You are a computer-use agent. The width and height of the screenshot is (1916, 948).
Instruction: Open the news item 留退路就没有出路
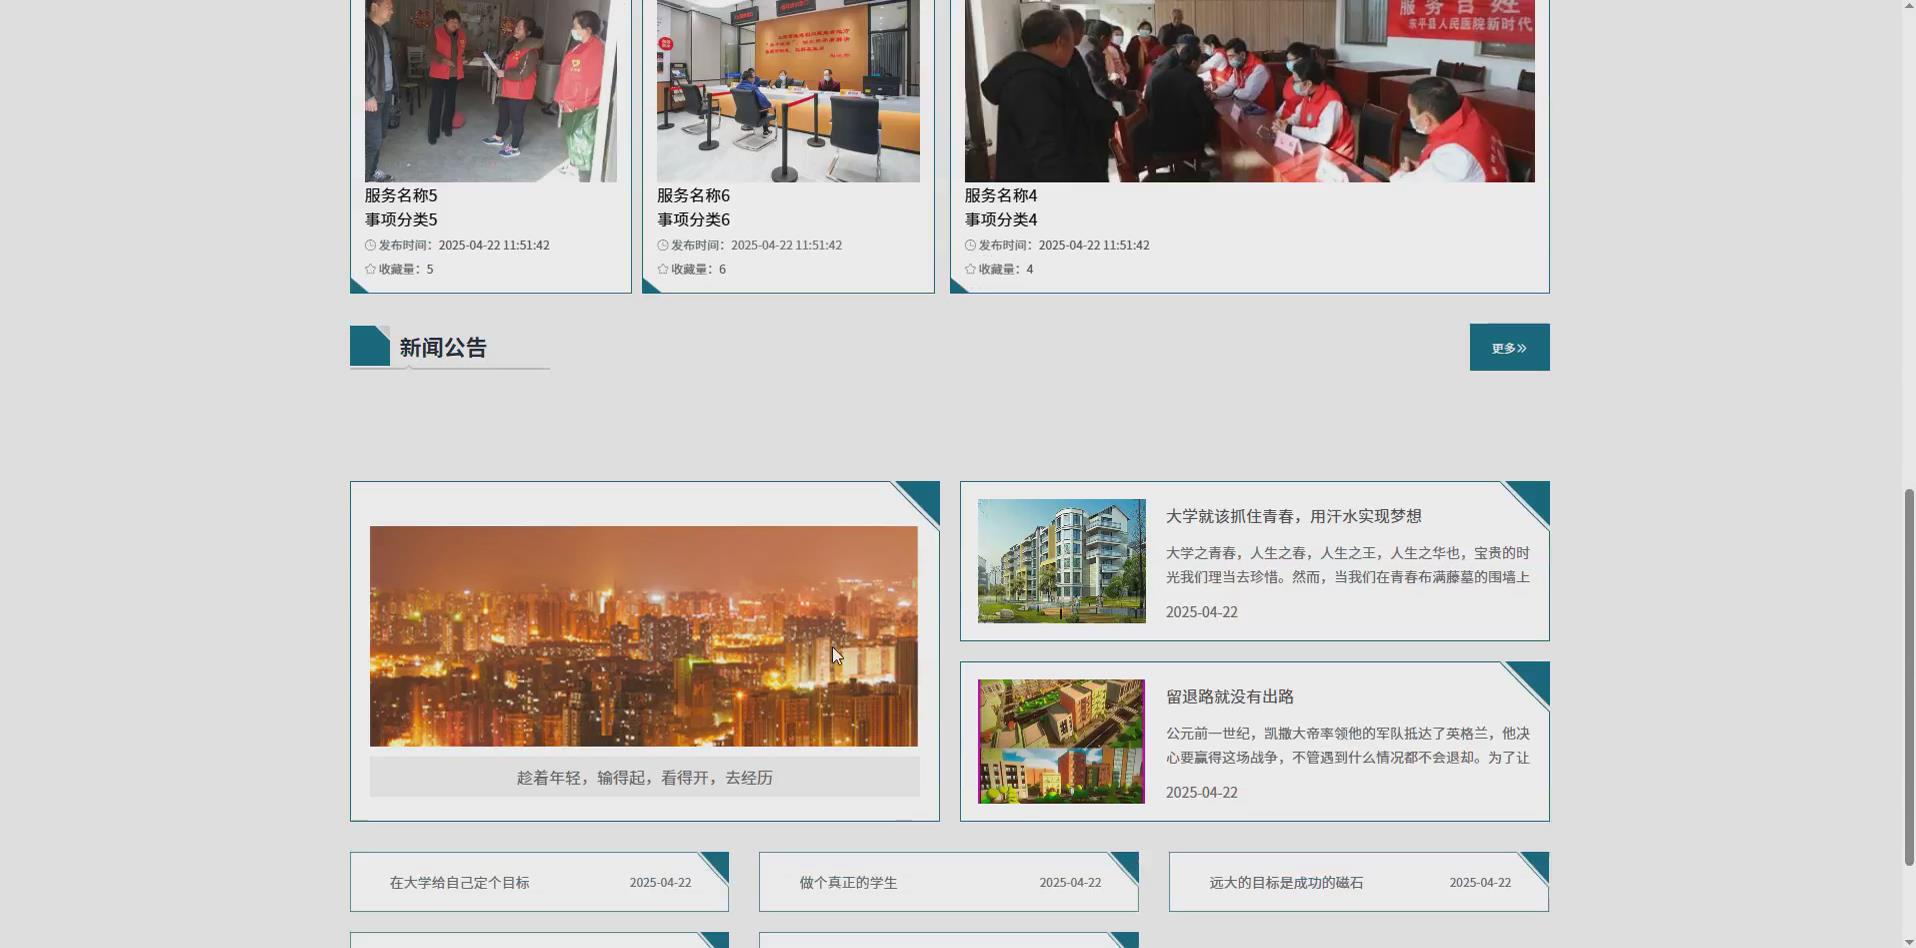point(1231,696)
